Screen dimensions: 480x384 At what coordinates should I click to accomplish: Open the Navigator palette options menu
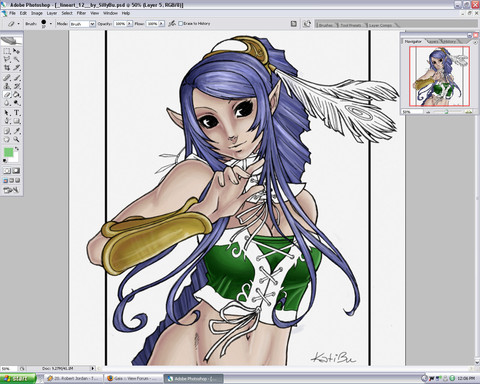pos(475,43)
